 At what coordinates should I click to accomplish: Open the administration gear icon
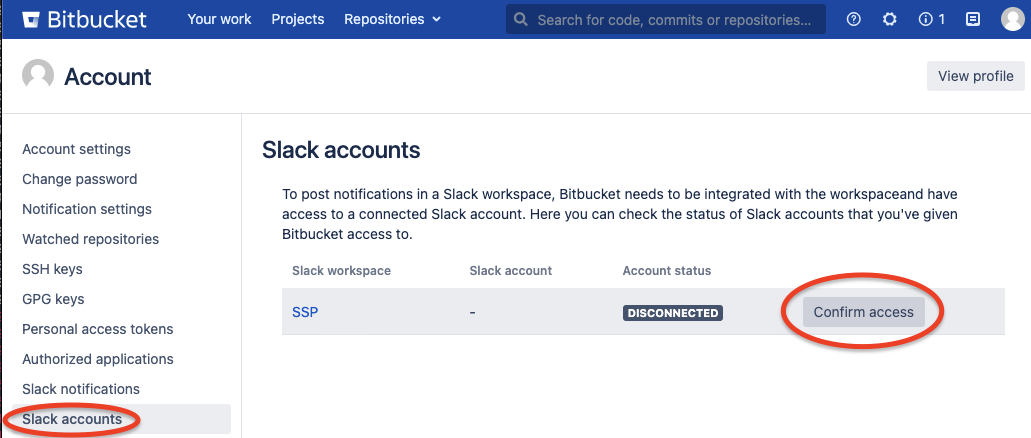click(889, 19)
